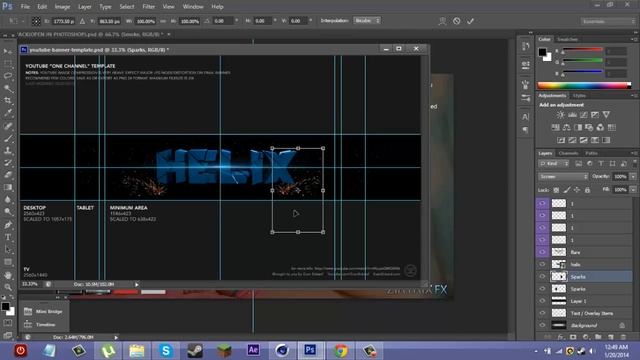Select the Path Selection tool

(x=7, y=249)
